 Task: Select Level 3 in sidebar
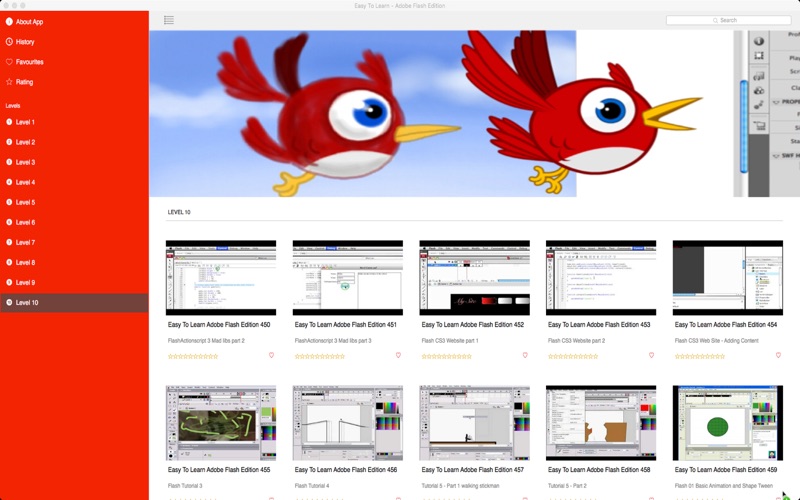74,162
